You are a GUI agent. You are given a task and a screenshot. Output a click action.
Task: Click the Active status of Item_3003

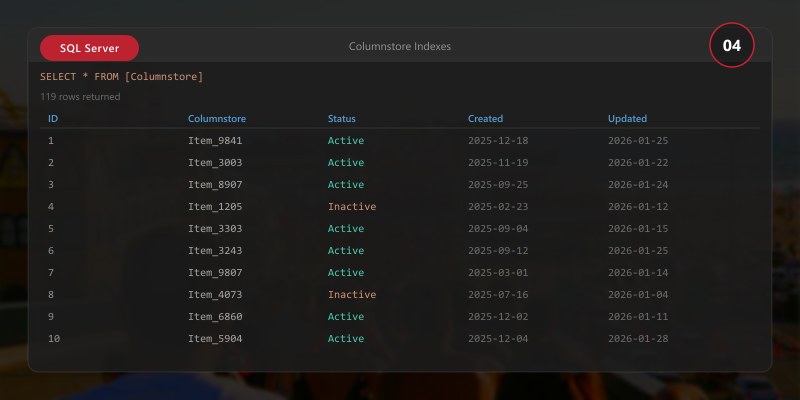click(x=346, y=162)
